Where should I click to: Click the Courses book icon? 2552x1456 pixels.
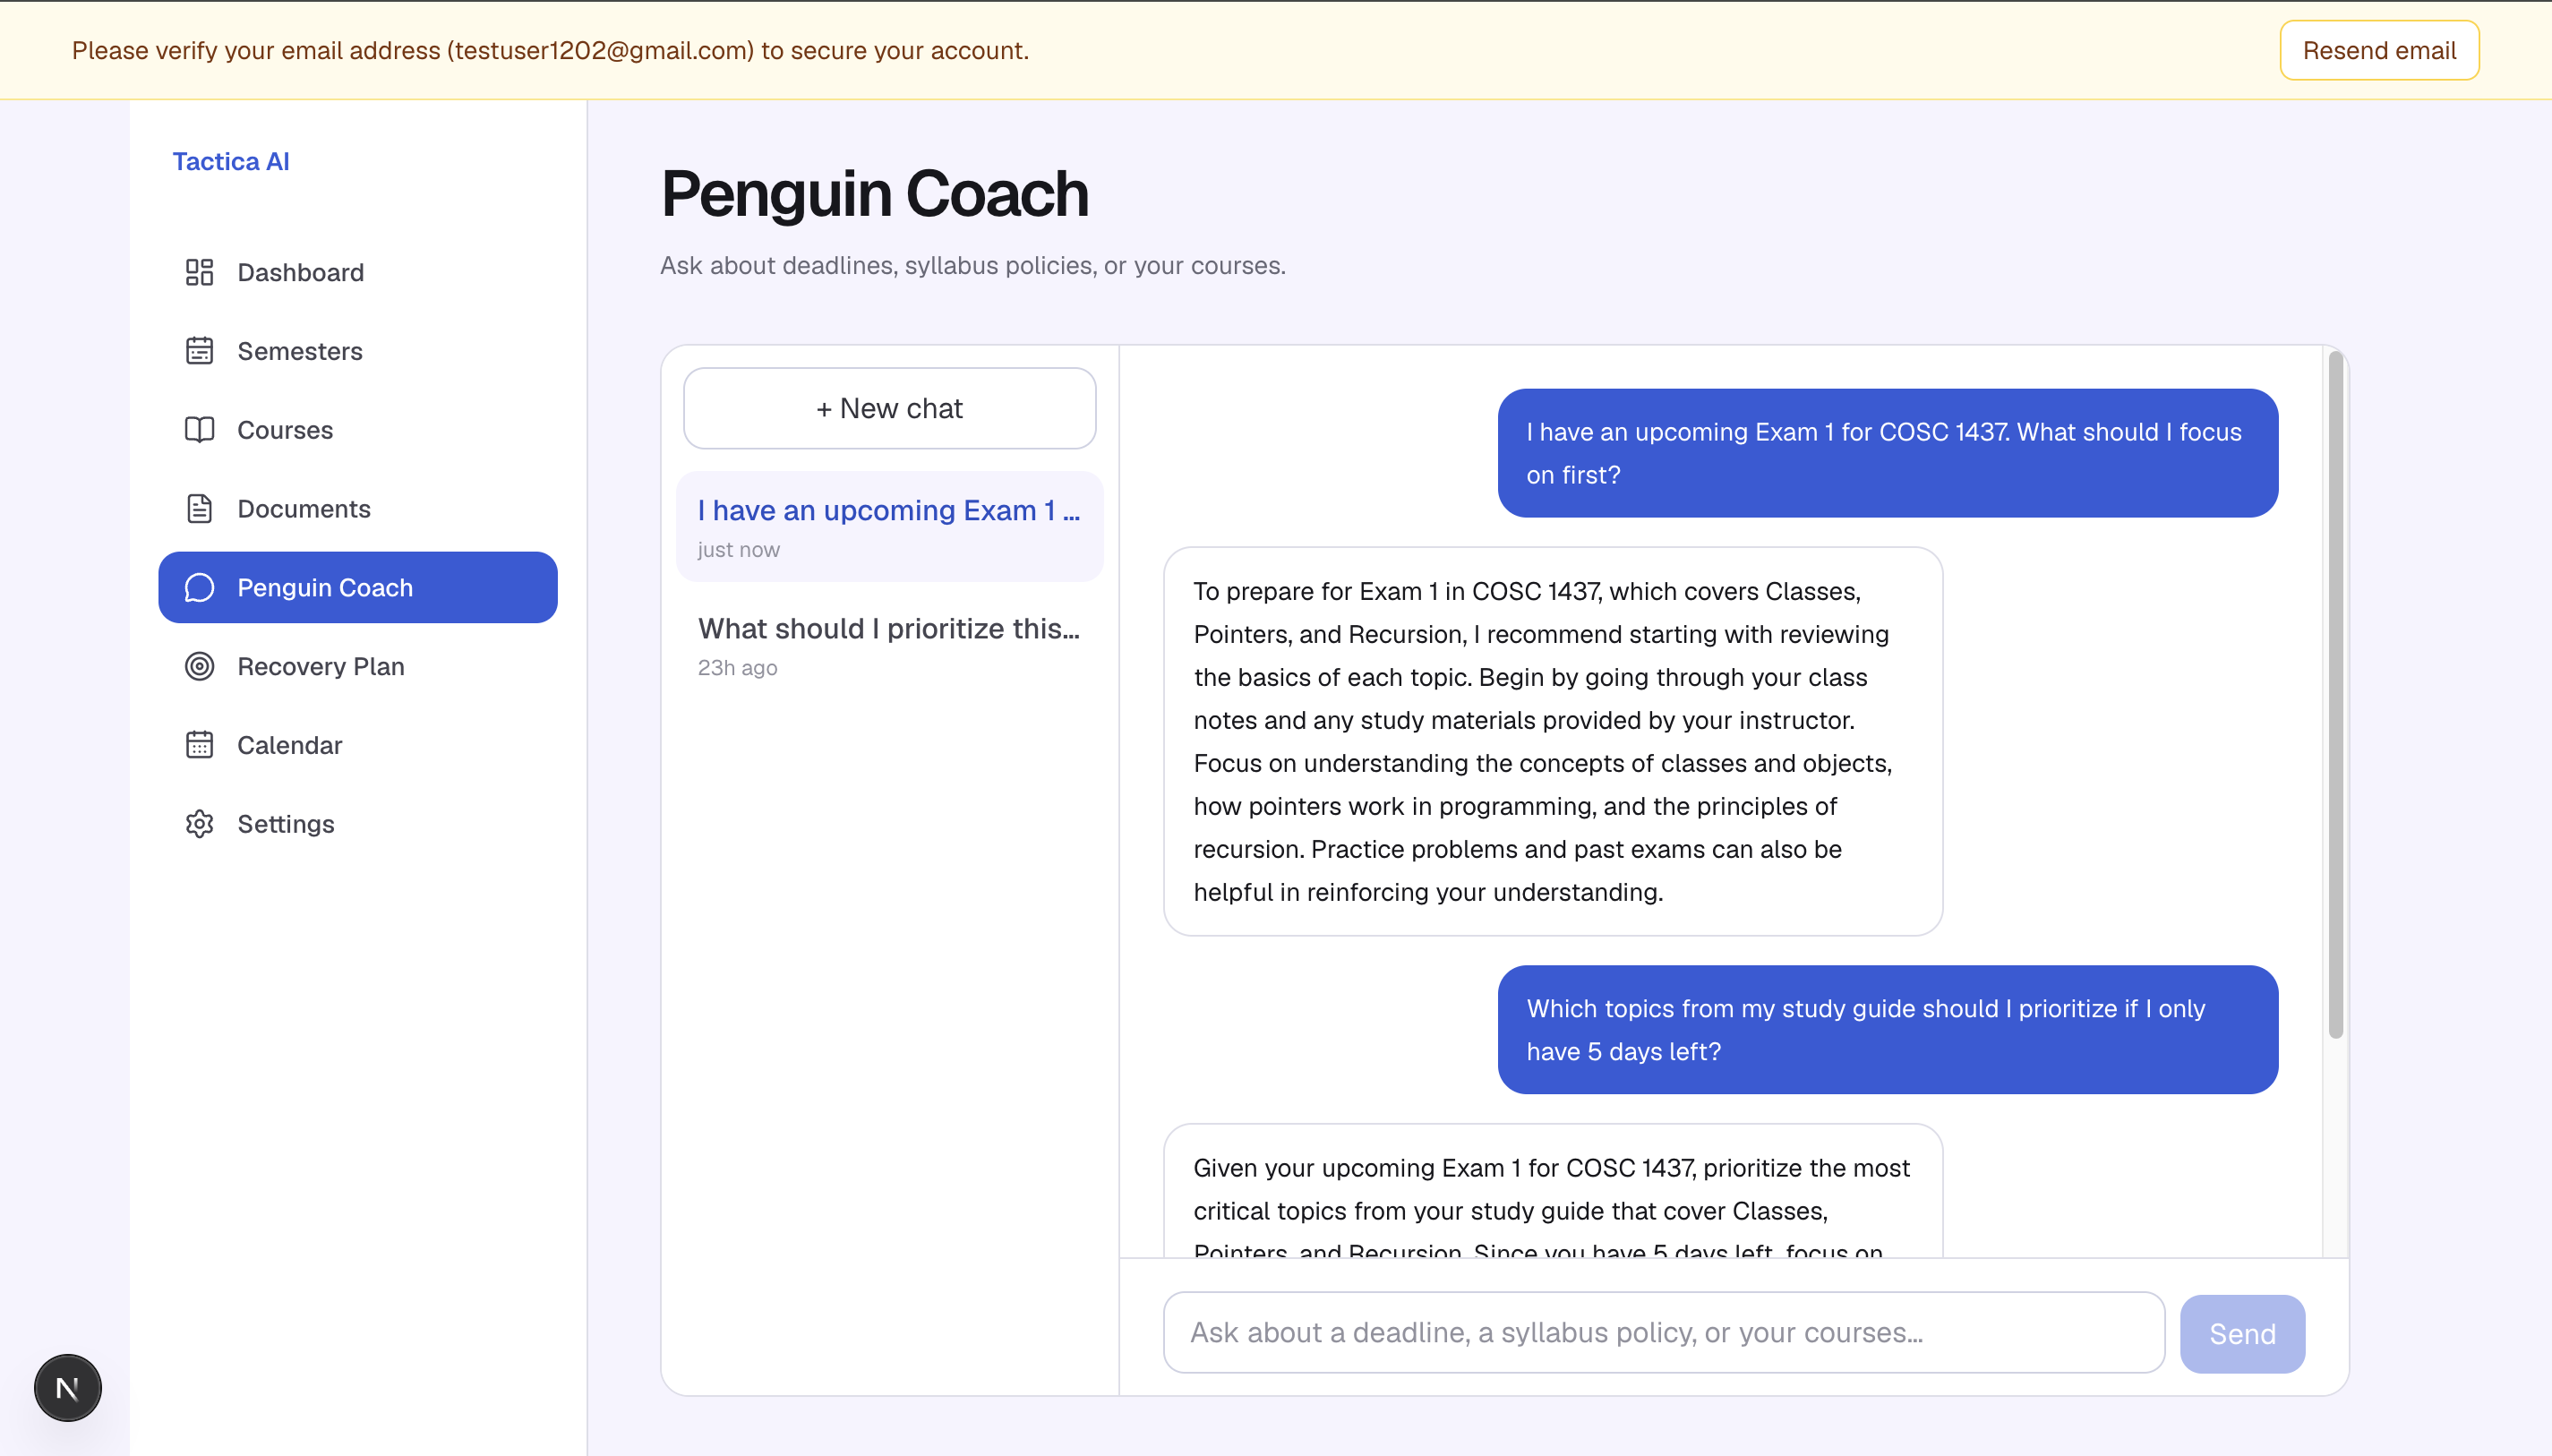[200, 430]
